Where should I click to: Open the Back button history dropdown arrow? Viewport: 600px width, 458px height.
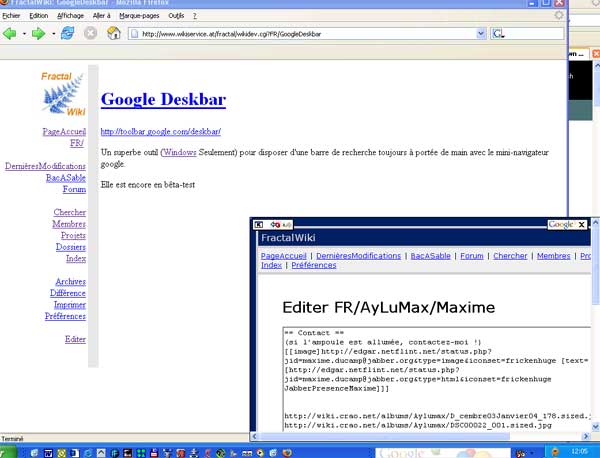[x=24, y=34]
